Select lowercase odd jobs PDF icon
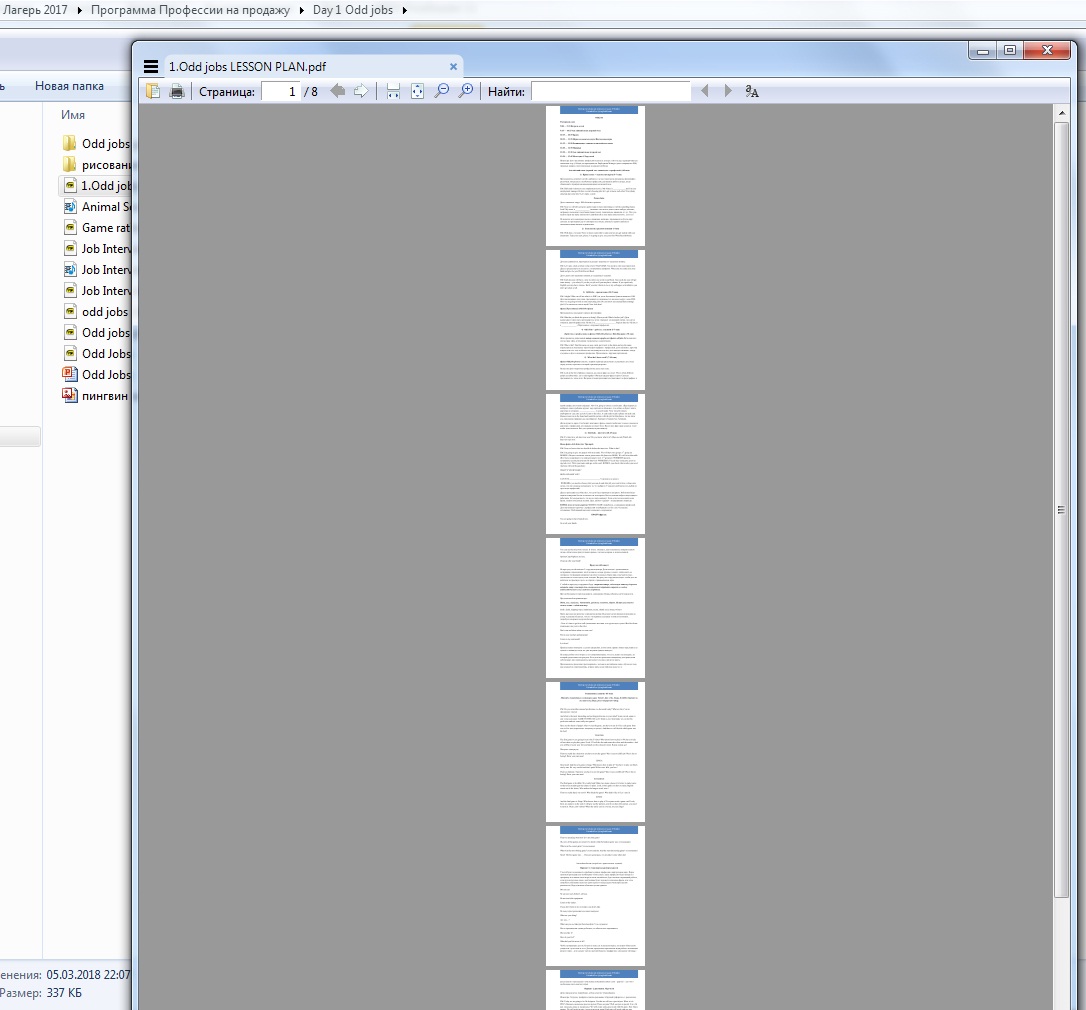The image size is (1086, 1010). (70, 312)
